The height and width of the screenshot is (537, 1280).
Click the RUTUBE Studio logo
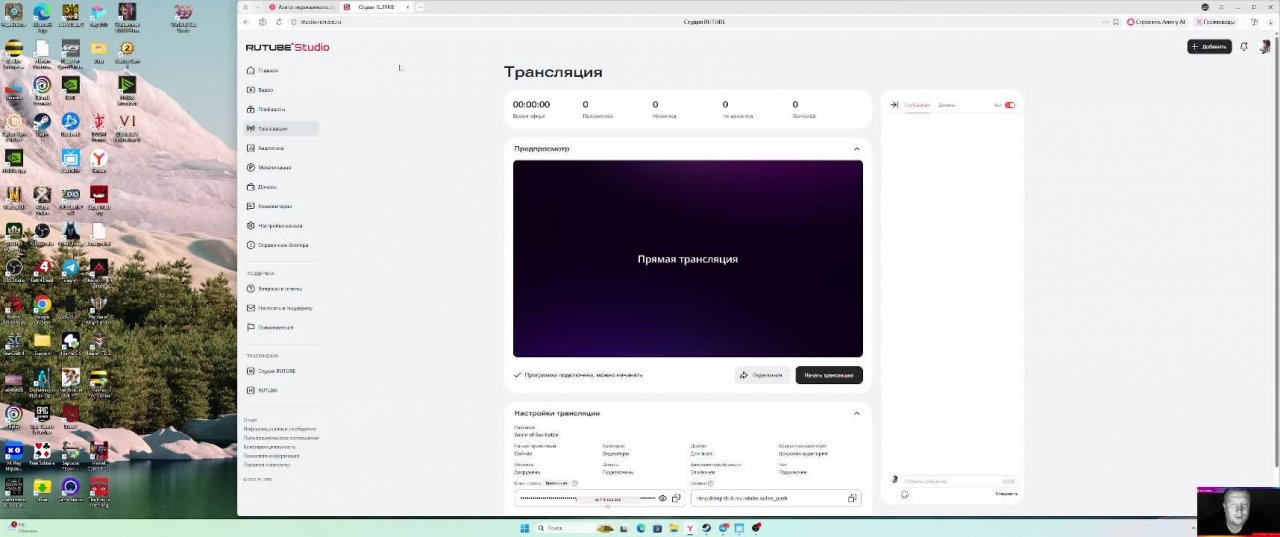point(287,47)
